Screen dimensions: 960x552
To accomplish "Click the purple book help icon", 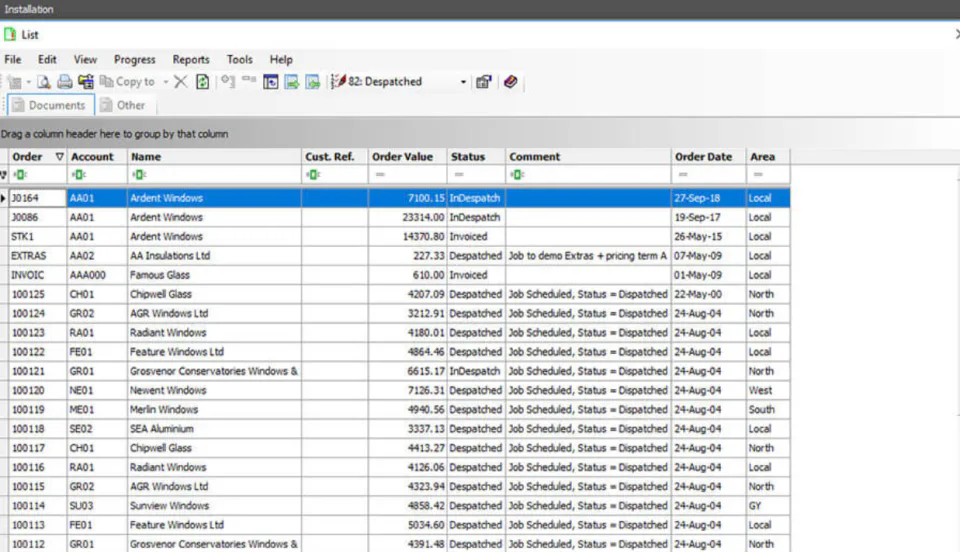I will point(511,81).
